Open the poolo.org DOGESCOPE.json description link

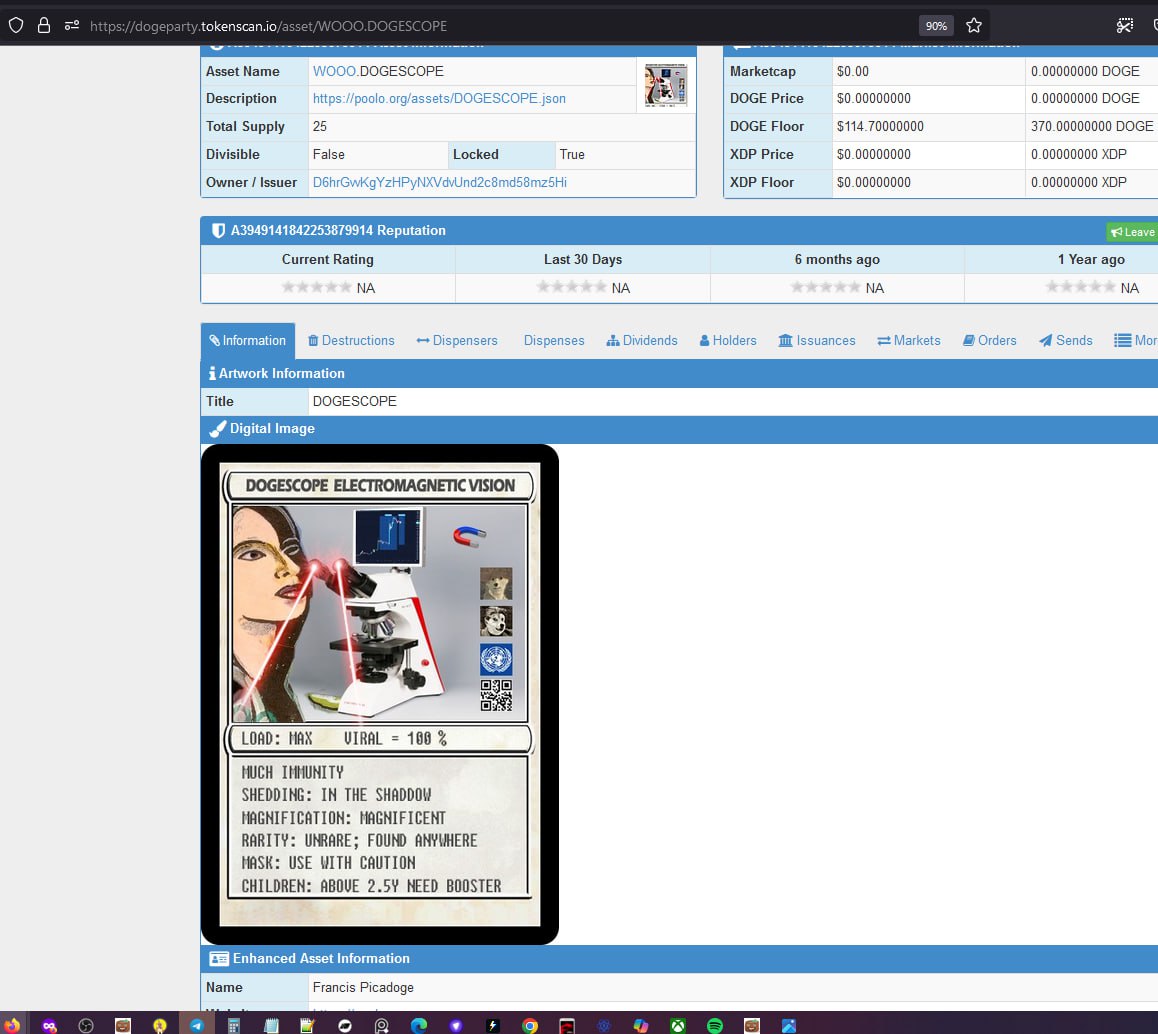pos(439,99)
